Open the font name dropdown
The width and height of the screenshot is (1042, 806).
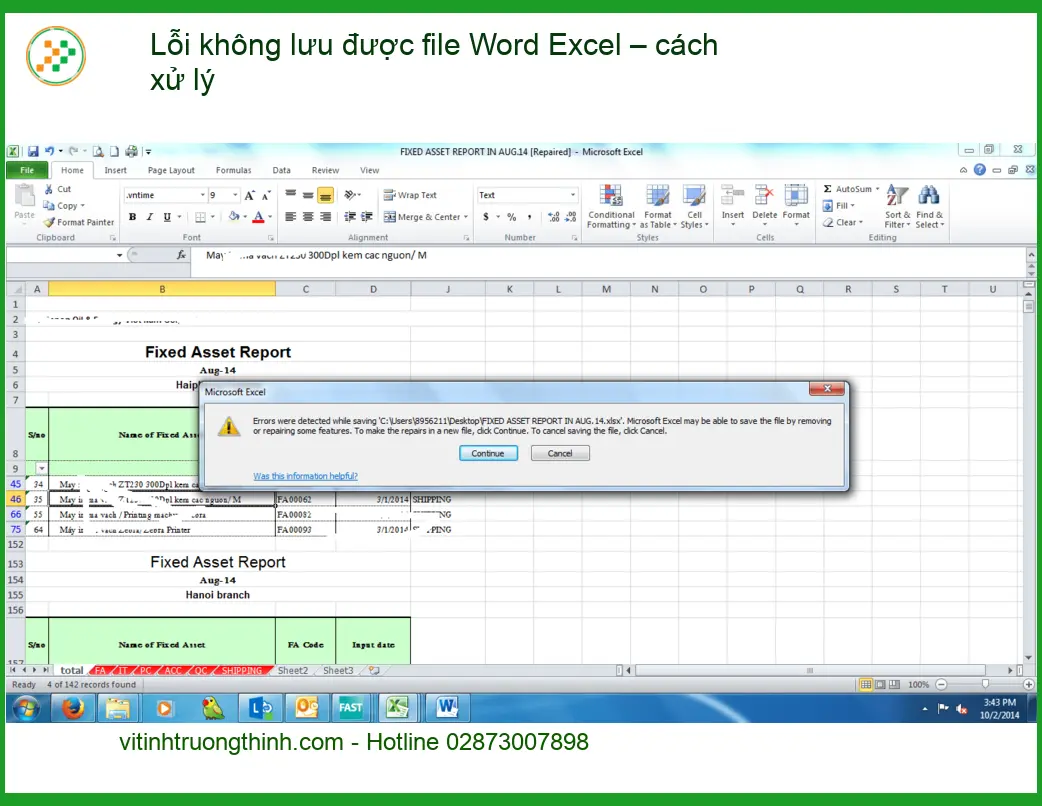pos(202,195)
